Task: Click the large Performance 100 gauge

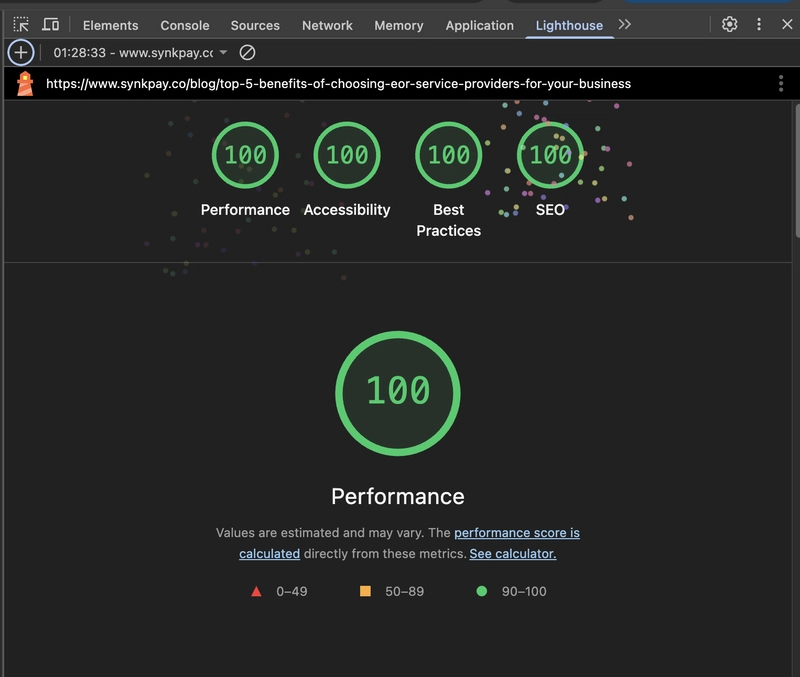Action: point(398,390)
